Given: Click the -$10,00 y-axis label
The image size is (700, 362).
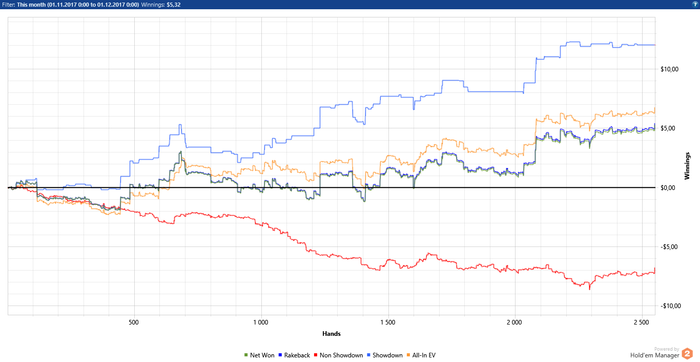Looking at the screenshot, I should tap(671, 306).
